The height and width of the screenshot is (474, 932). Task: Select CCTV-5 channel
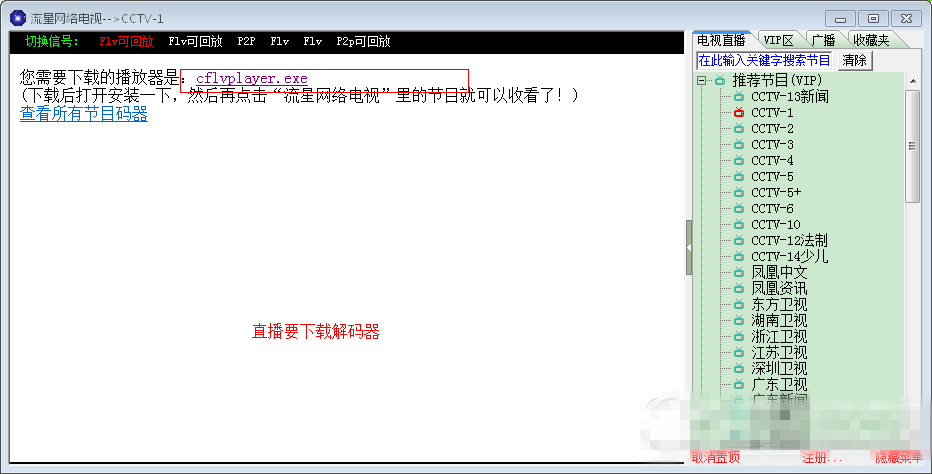[772, 177]
